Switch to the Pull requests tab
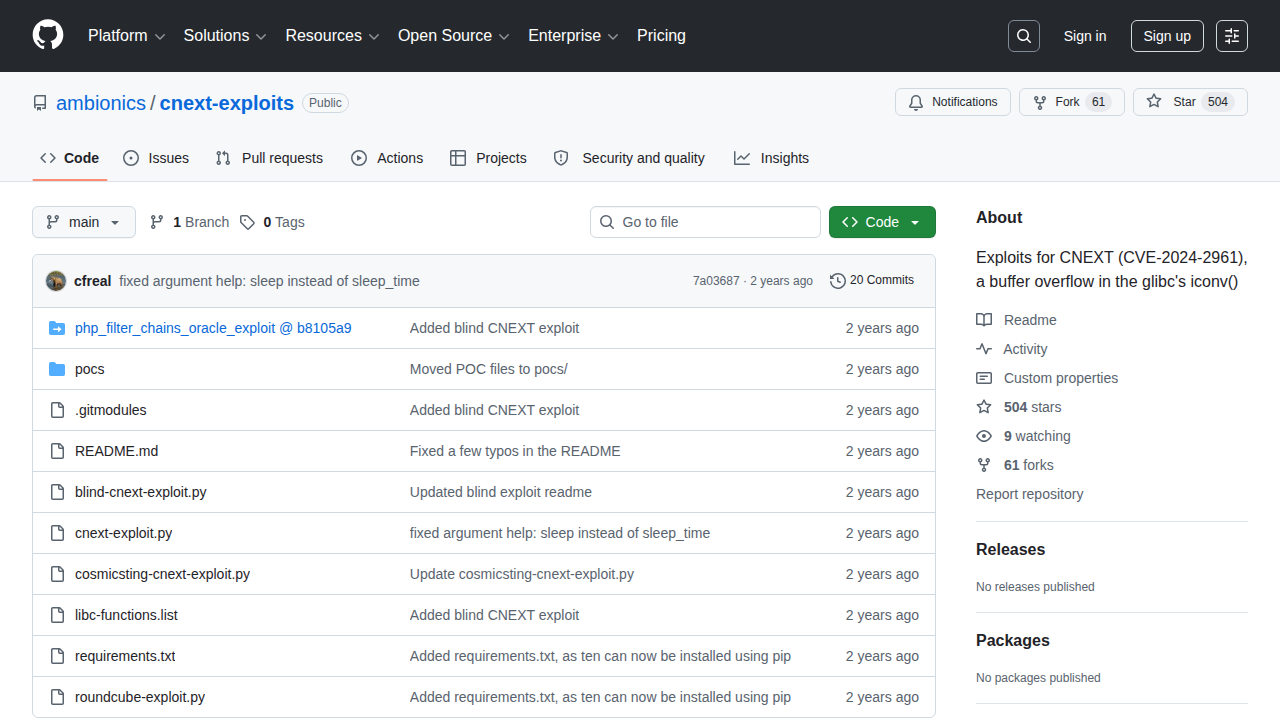This screenshot has width=1280, height=720. tap(269, 158)
